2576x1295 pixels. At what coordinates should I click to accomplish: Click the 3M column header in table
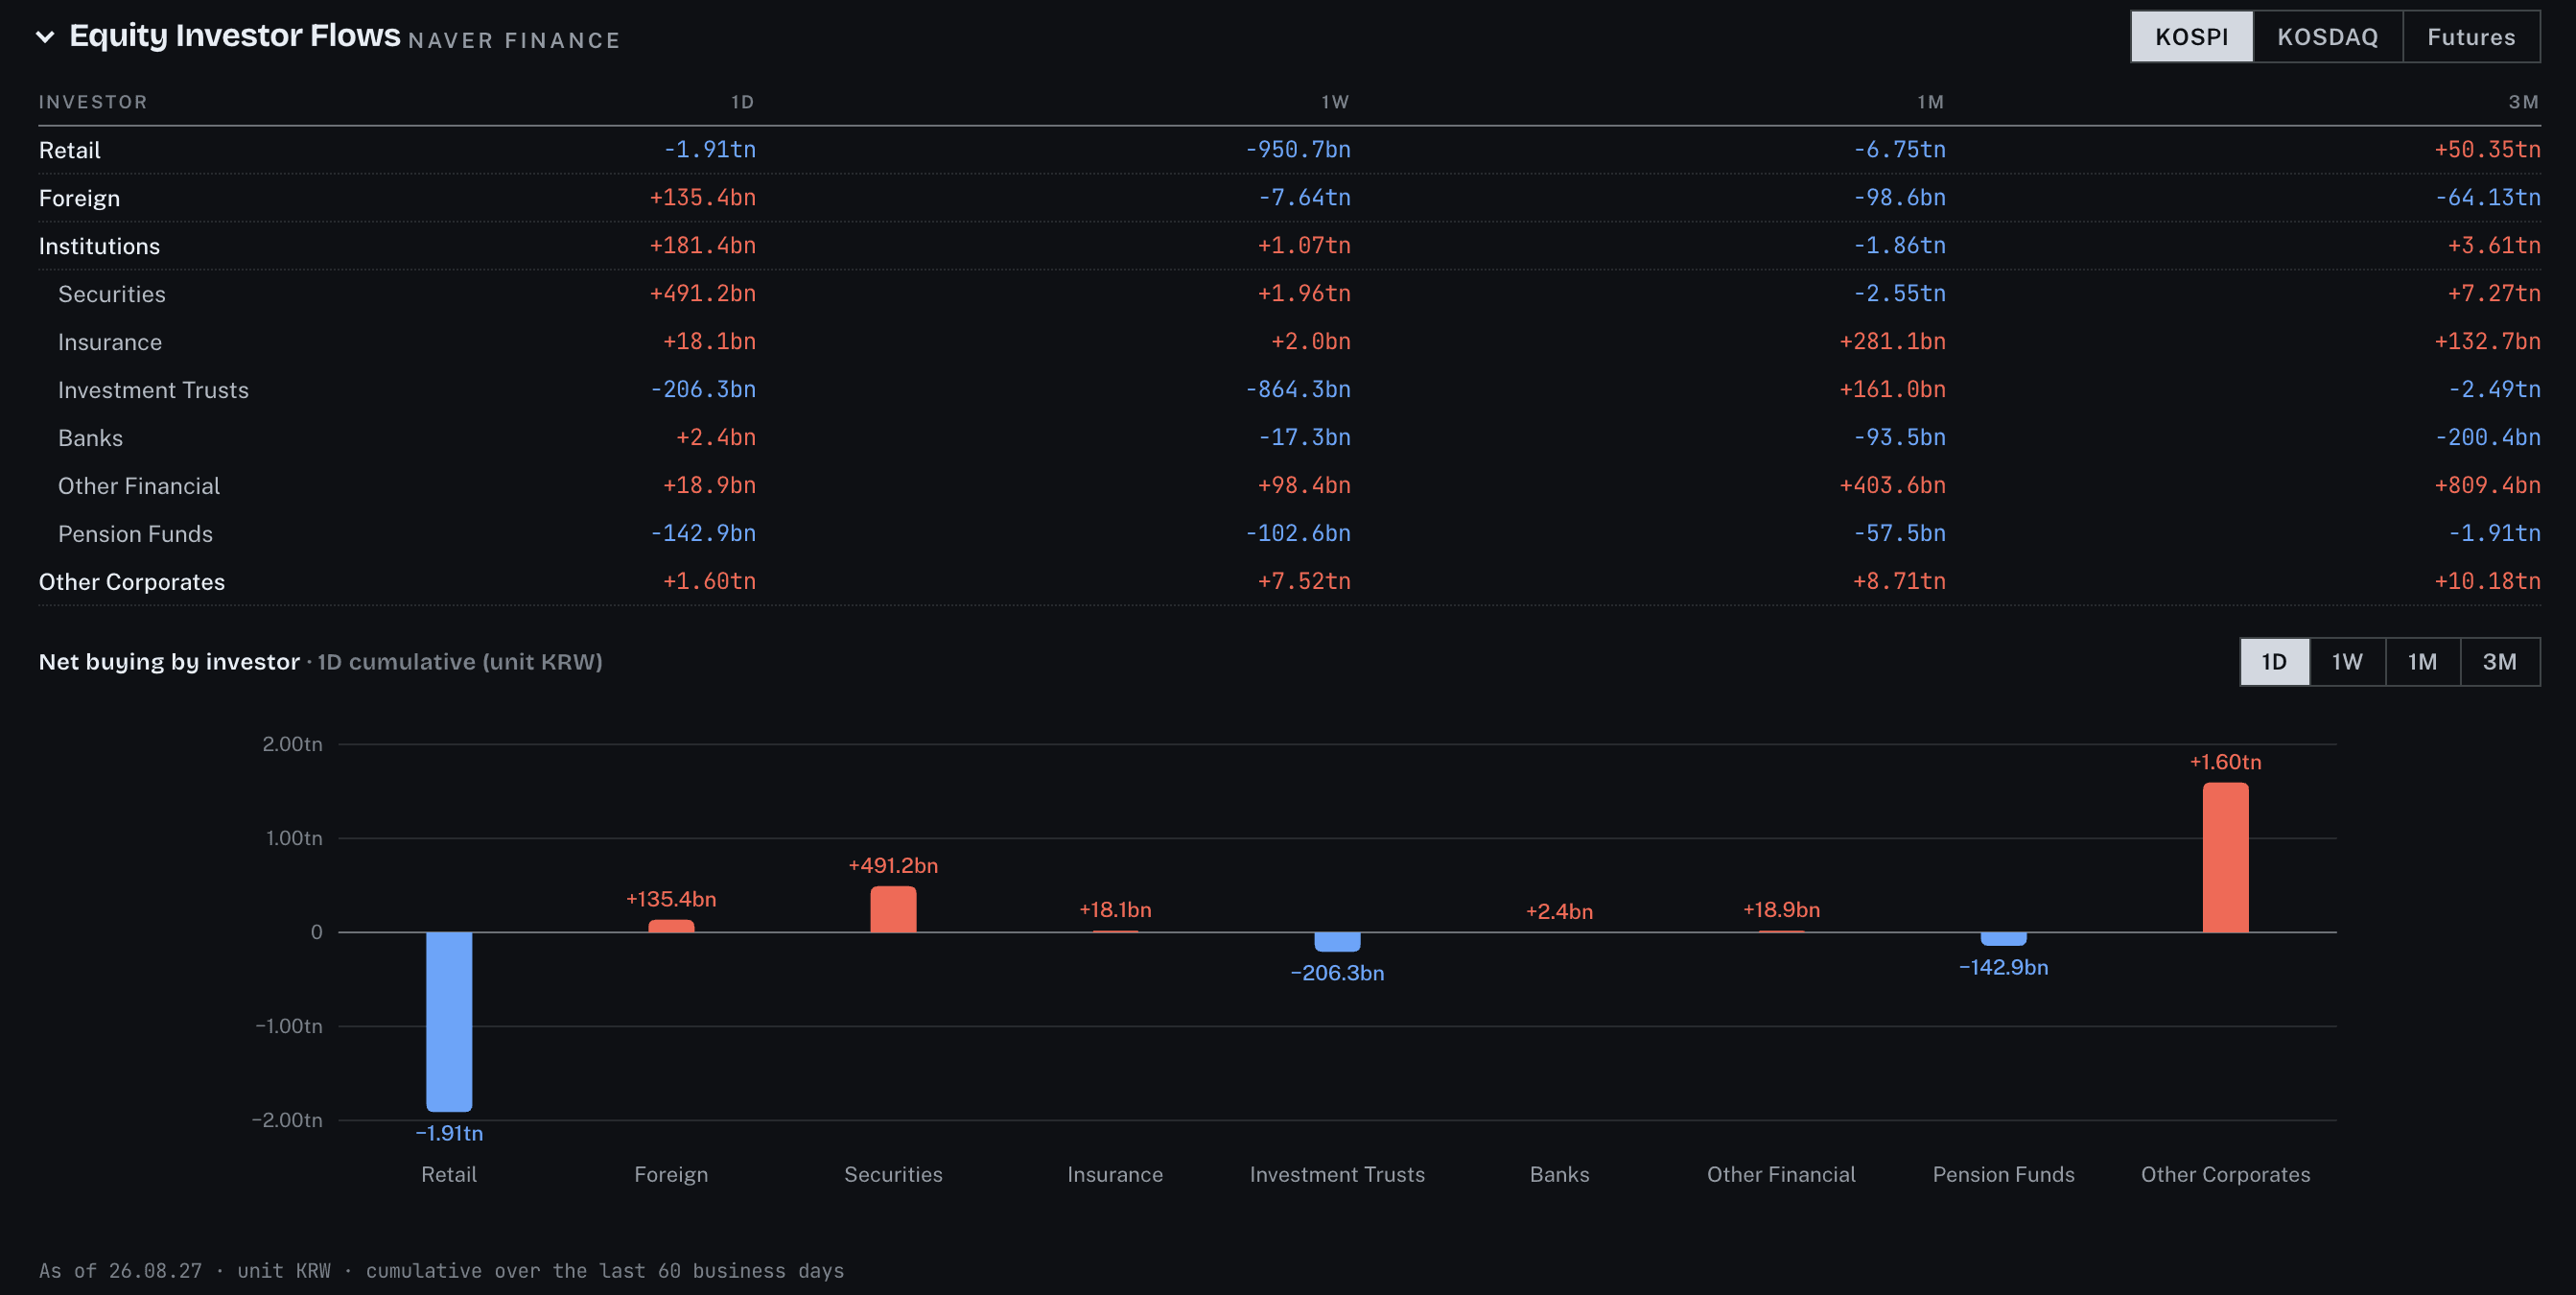point(2524,102)
